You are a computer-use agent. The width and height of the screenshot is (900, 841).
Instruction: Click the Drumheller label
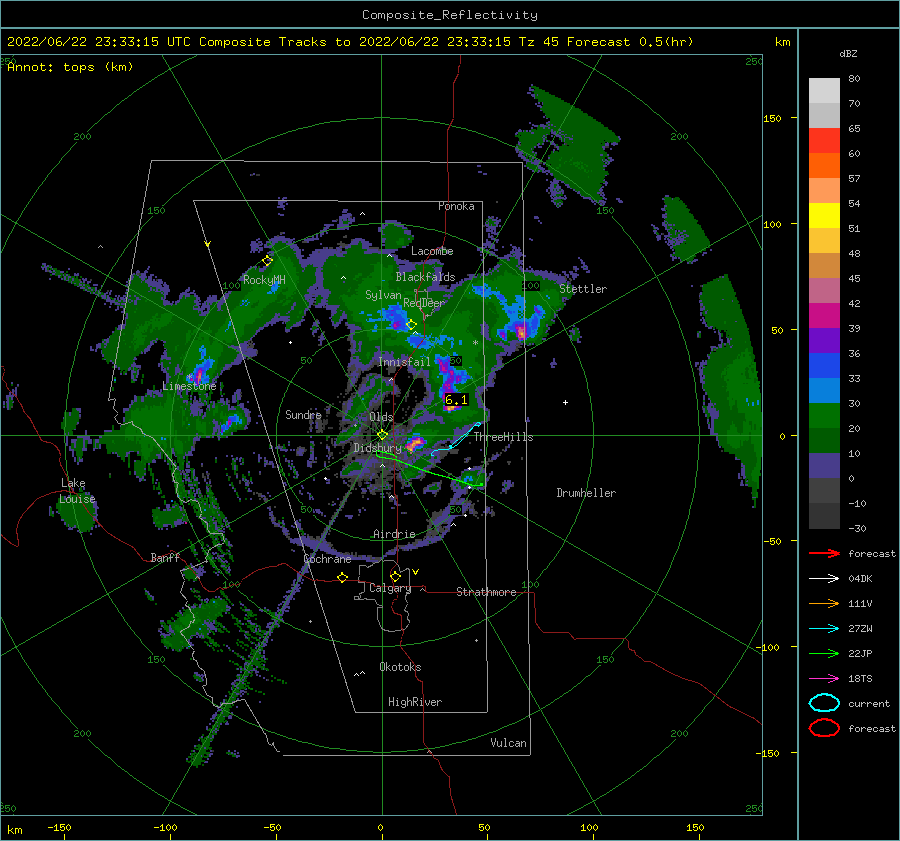586,493
